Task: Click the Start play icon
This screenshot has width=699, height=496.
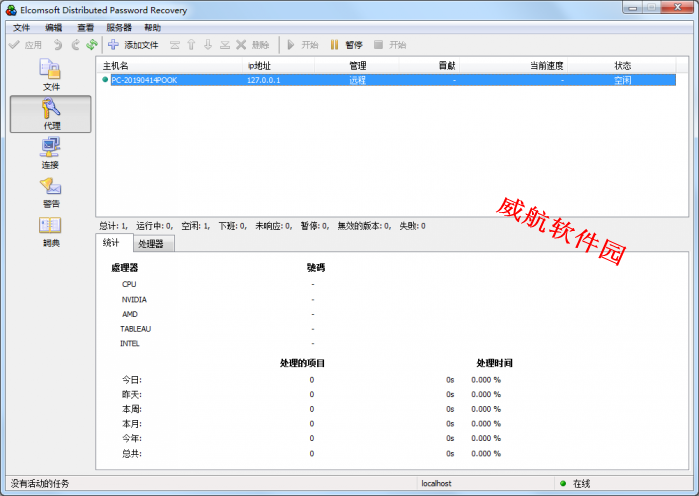Action: tap(291, 45)
